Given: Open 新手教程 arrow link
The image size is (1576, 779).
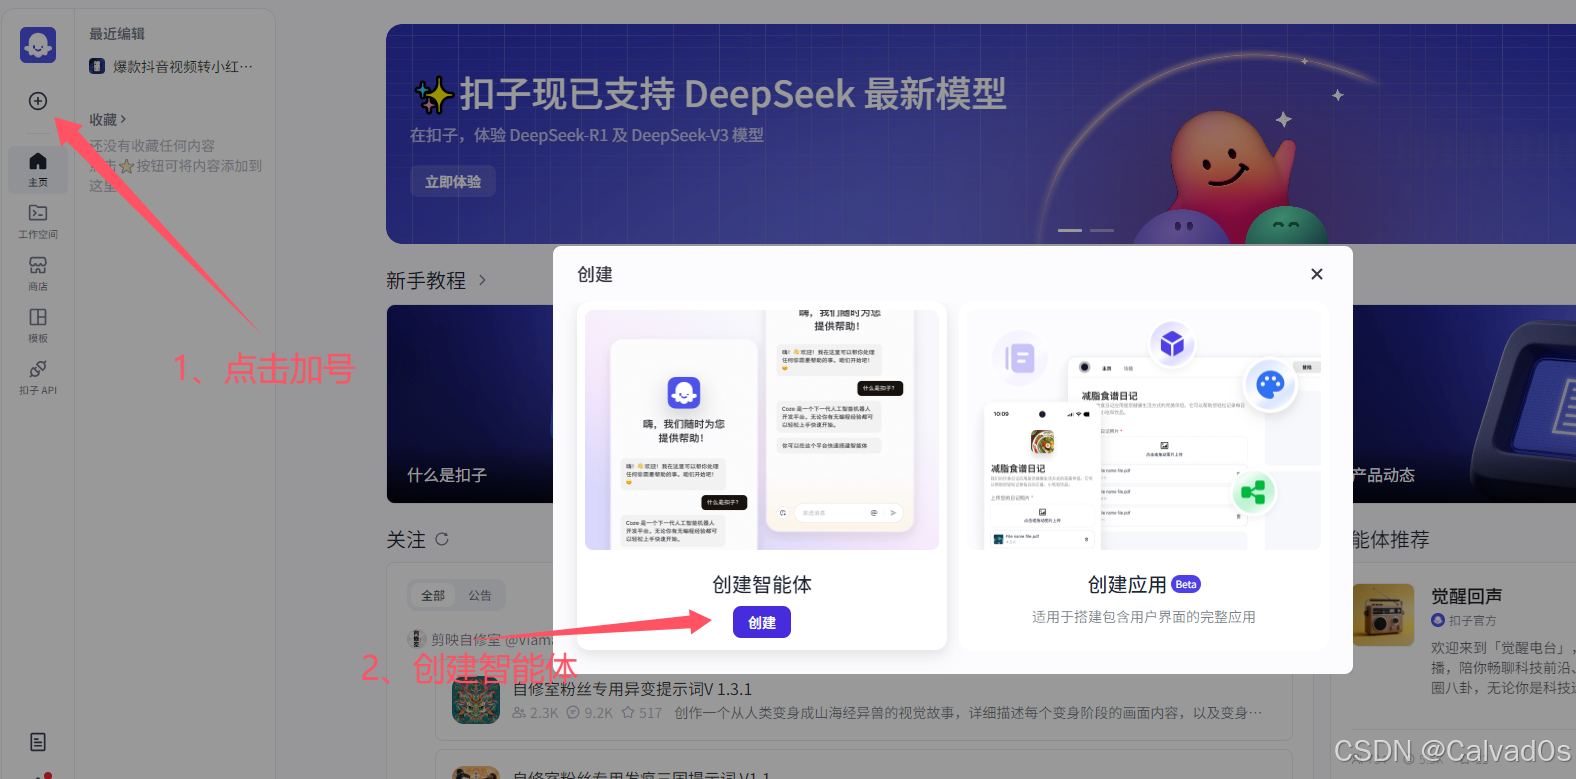Looking at the screenshot, I should tap(482, 280).
